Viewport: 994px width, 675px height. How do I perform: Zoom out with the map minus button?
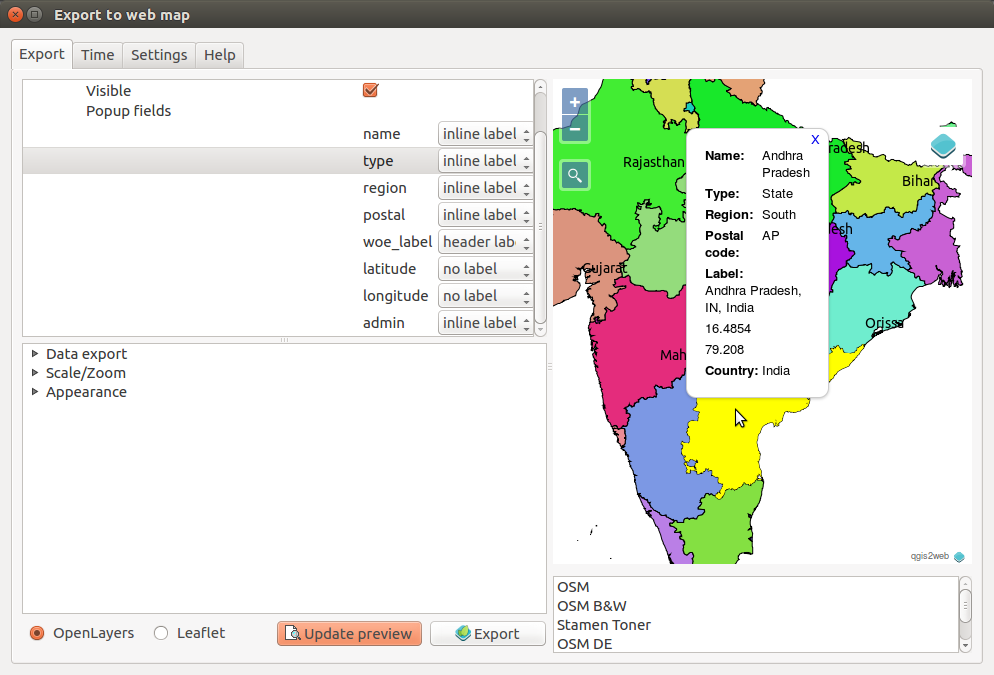(x=575, y=129)
